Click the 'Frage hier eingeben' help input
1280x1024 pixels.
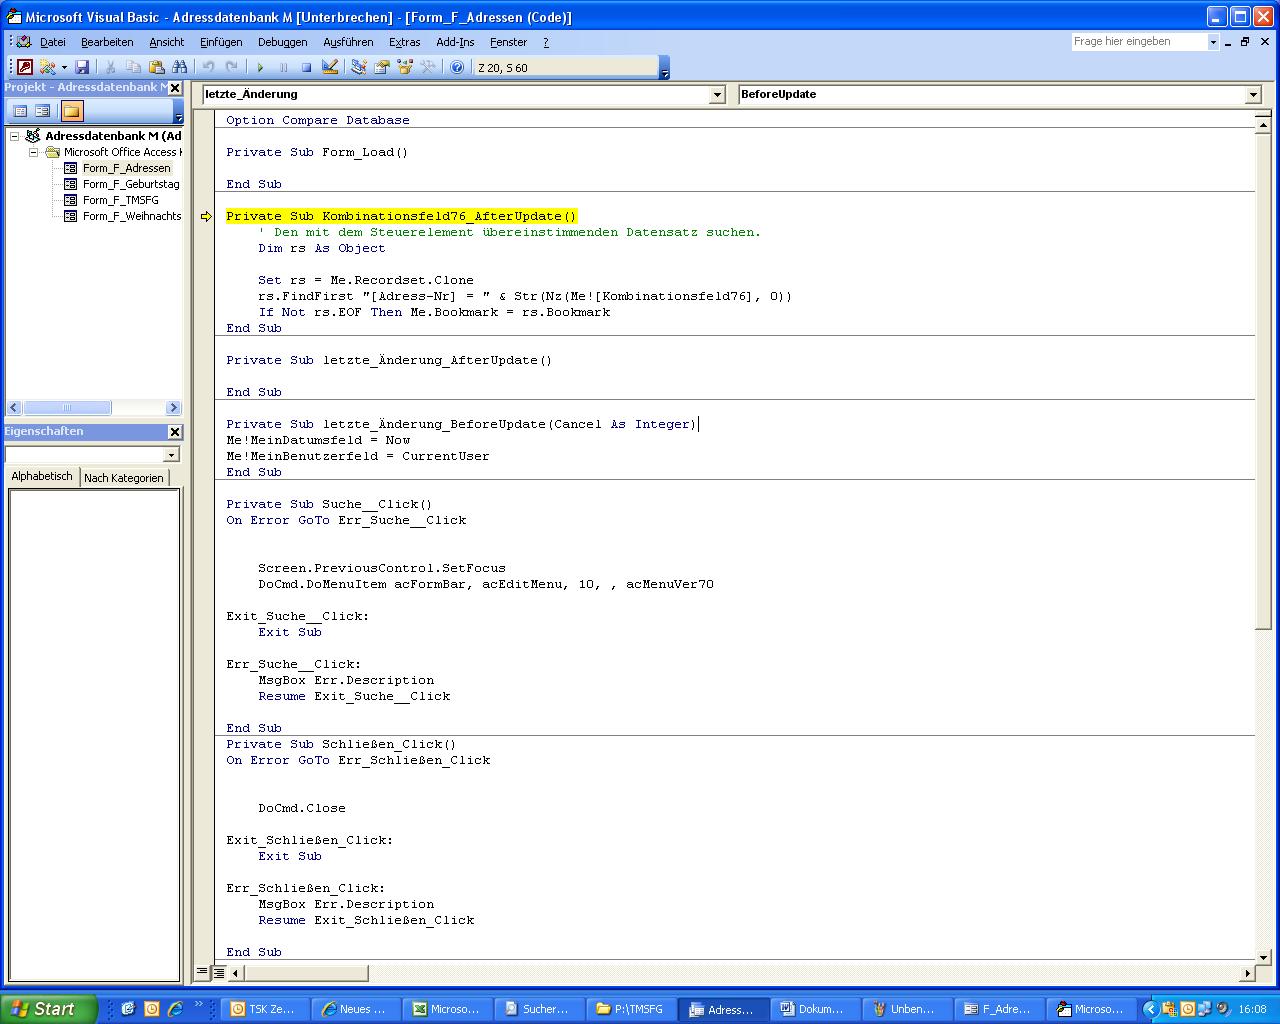(1139, 42)
